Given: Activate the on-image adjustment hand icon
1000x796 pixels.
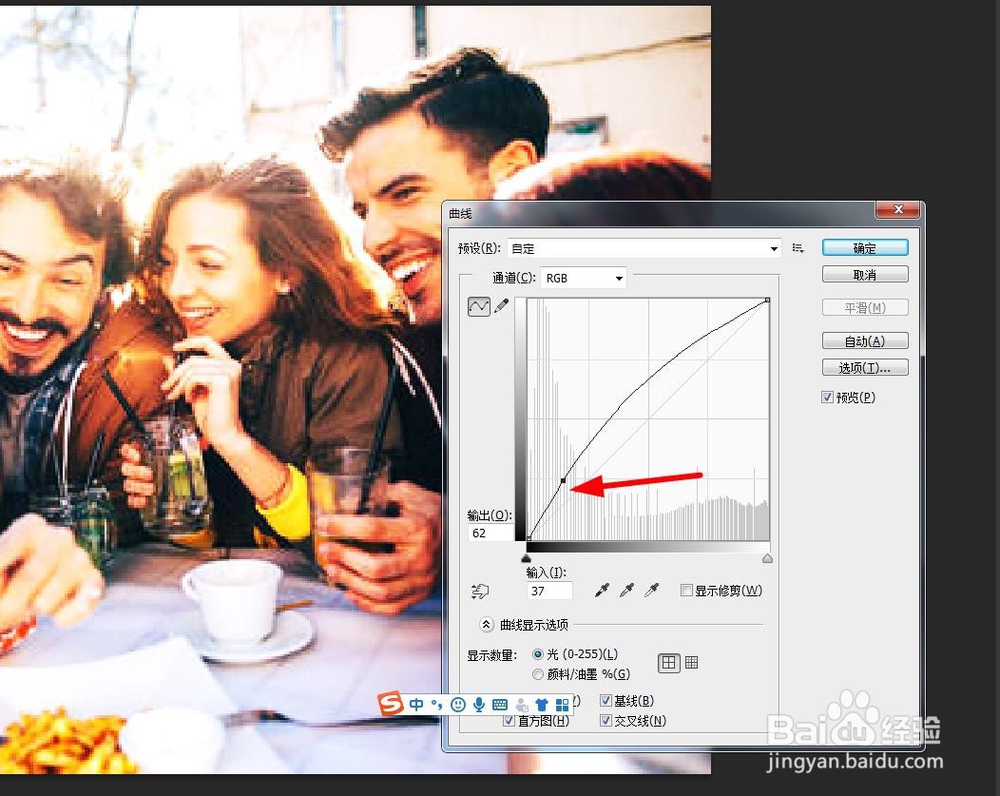Looking at the screenshot, I should point(479,591).
